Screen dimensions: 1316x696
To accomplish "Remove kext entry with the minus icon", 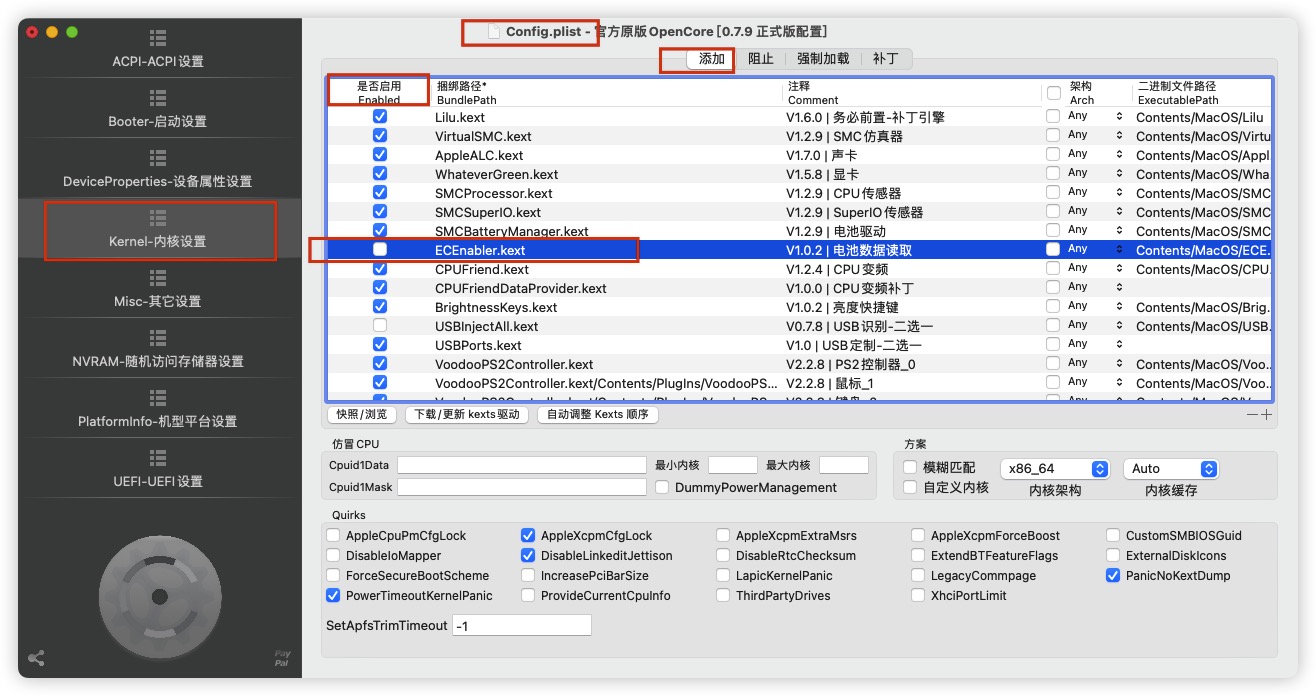I will 1252,414.
